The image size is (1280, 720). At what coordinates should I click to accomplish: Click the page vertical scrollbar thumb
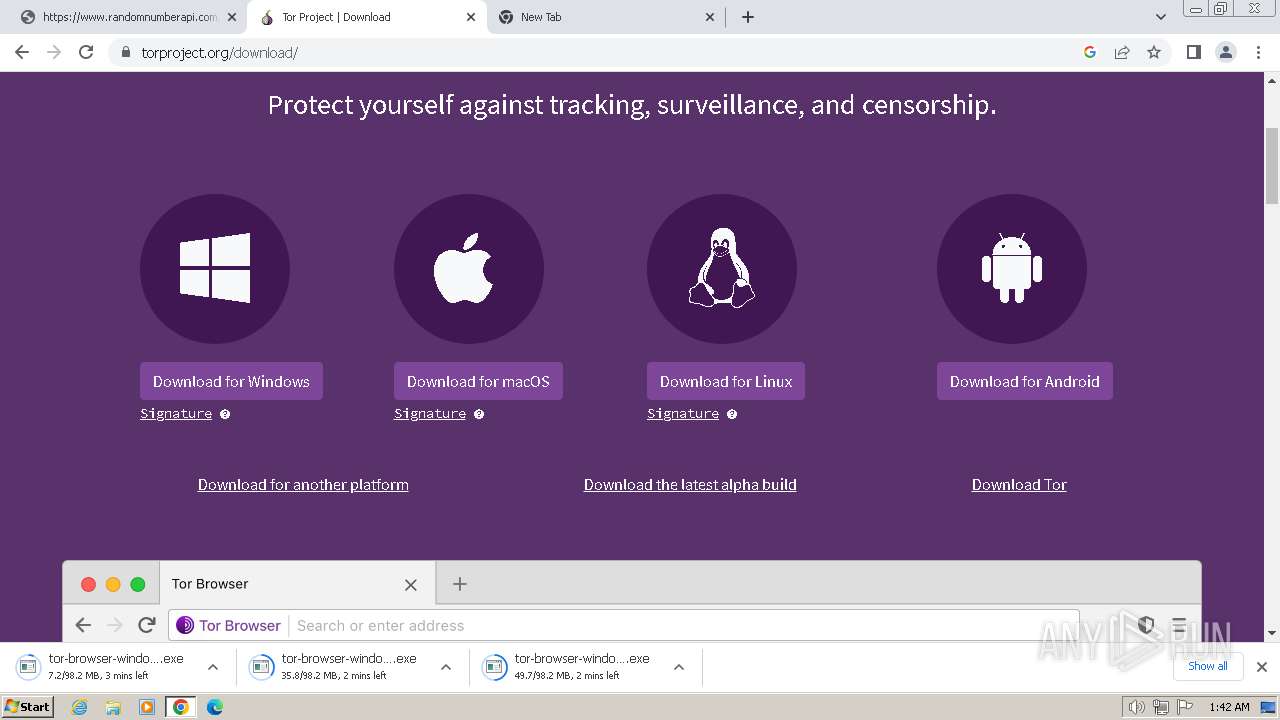(1272, 165)
